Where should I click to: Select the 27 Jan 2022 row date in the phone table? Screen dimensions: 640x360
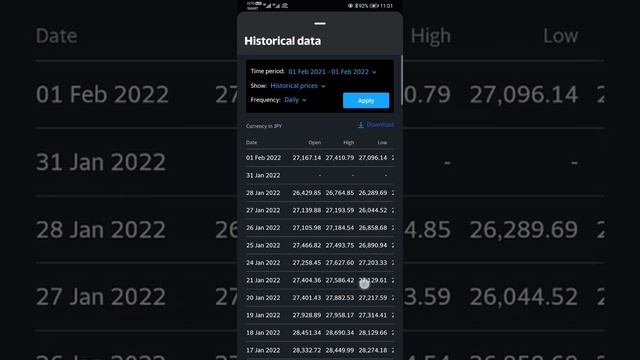tap(263, 210)
